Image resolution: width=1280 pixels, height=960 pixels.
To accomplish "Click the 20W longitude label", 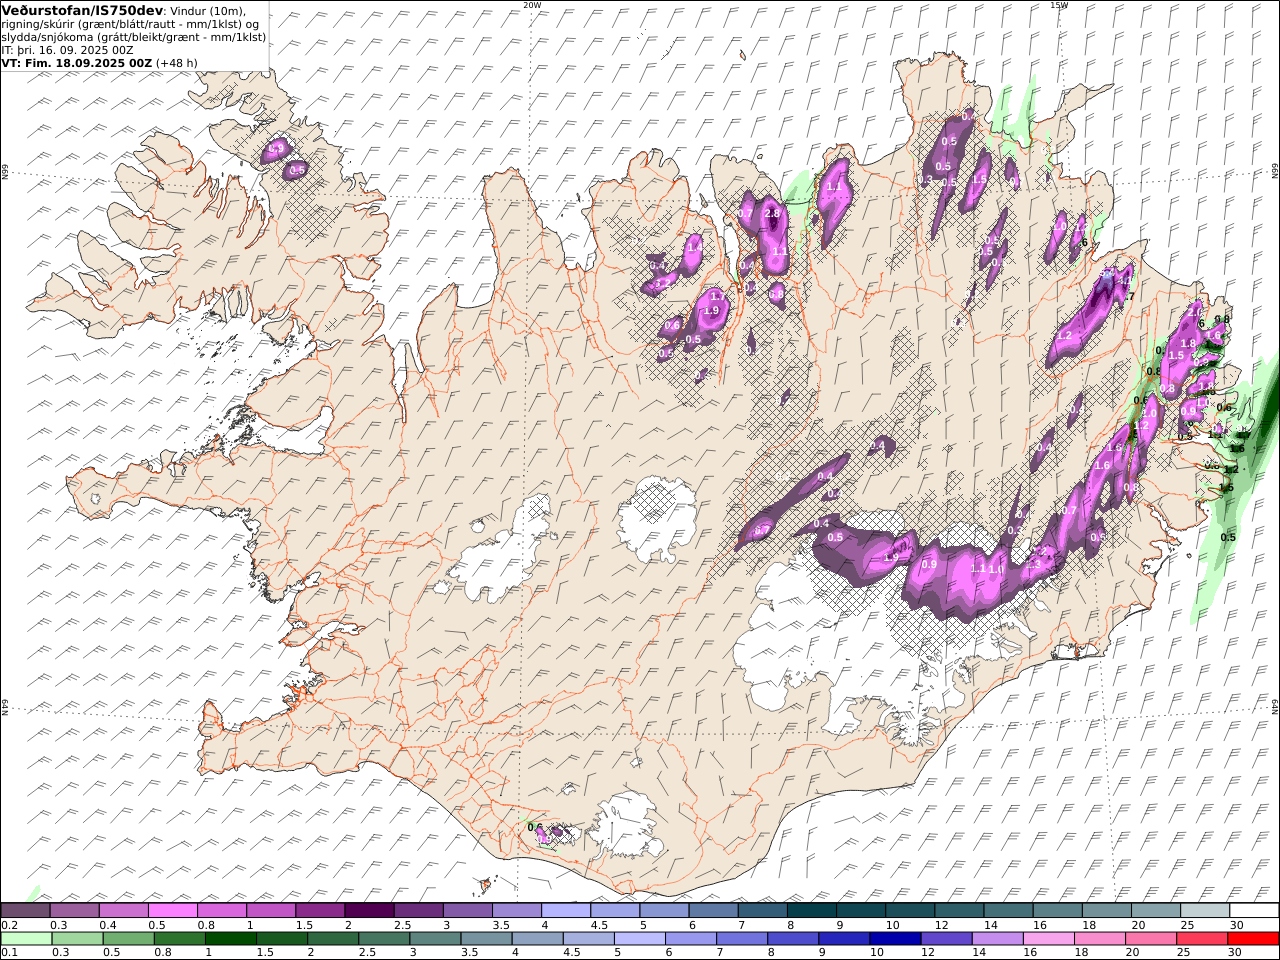I will coord(532,5).
